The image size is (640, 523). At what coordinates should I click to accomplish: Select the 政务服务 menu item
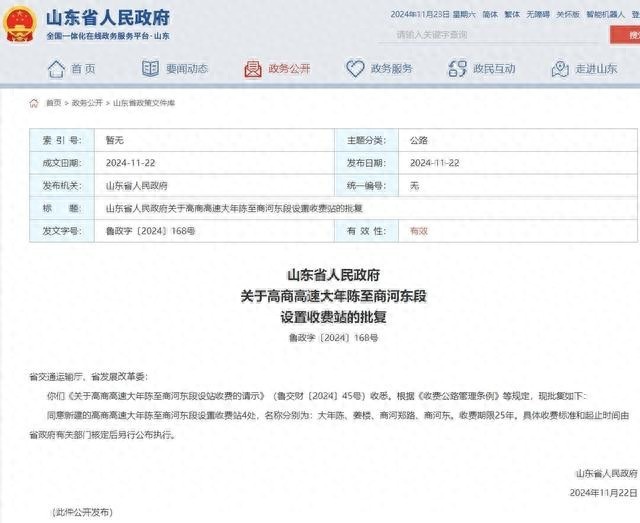point(391,69)
